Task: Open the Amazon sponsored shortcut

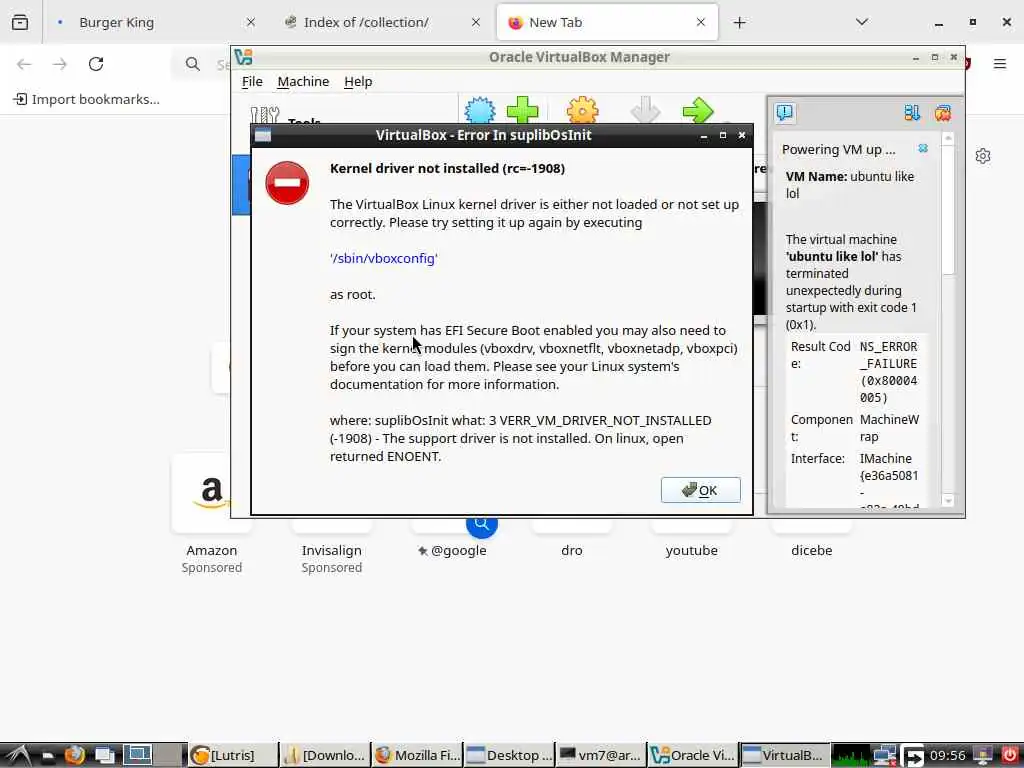Action: tap(212, 515)
